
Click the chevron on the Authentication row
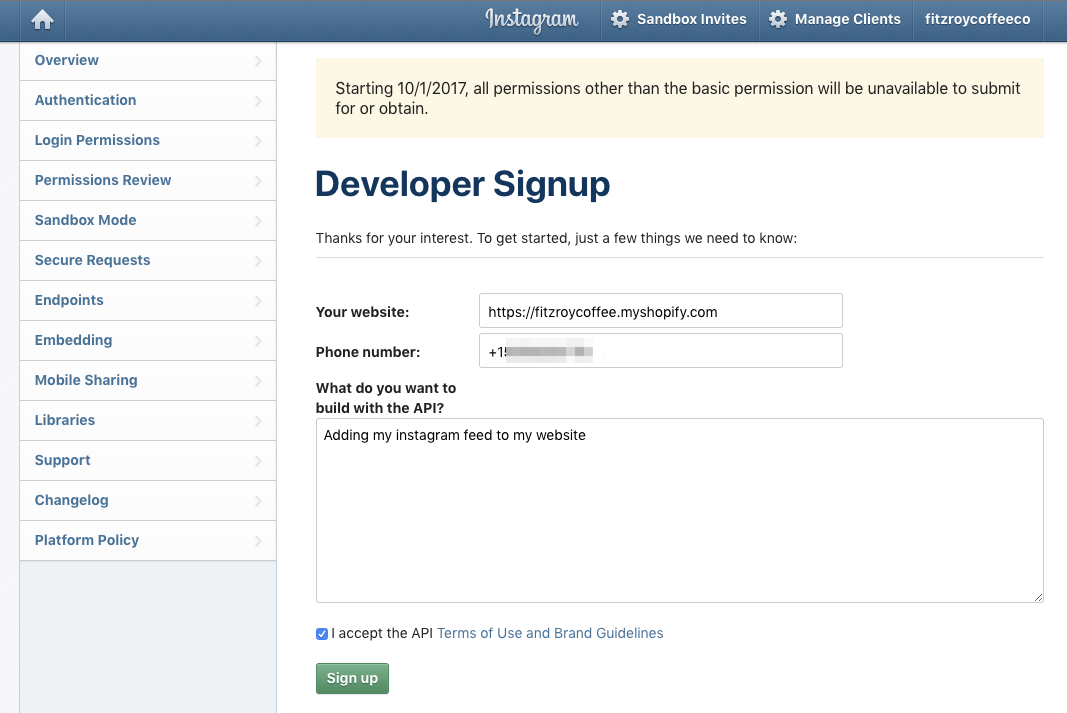(258, 101)
